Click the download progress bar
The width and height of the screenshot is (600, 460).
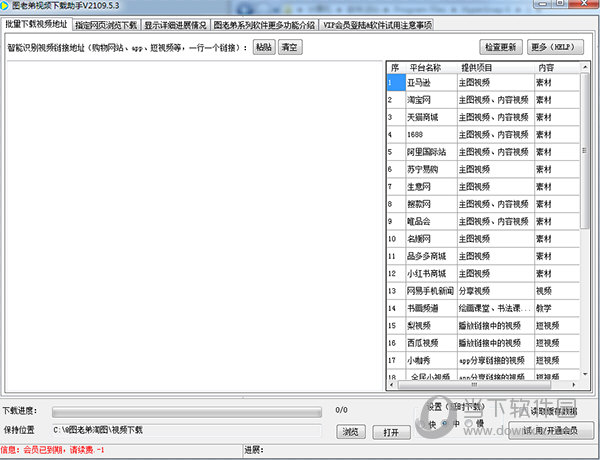pyautogui.click(x=186, y=410)
